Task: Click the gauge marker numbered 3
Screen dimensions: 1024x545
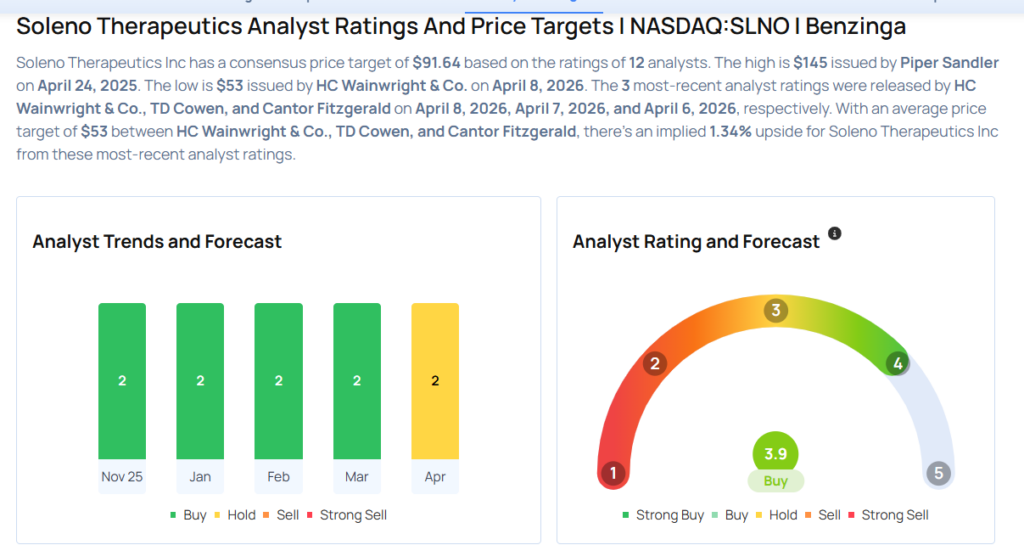Action: click(x=775, y=310)
